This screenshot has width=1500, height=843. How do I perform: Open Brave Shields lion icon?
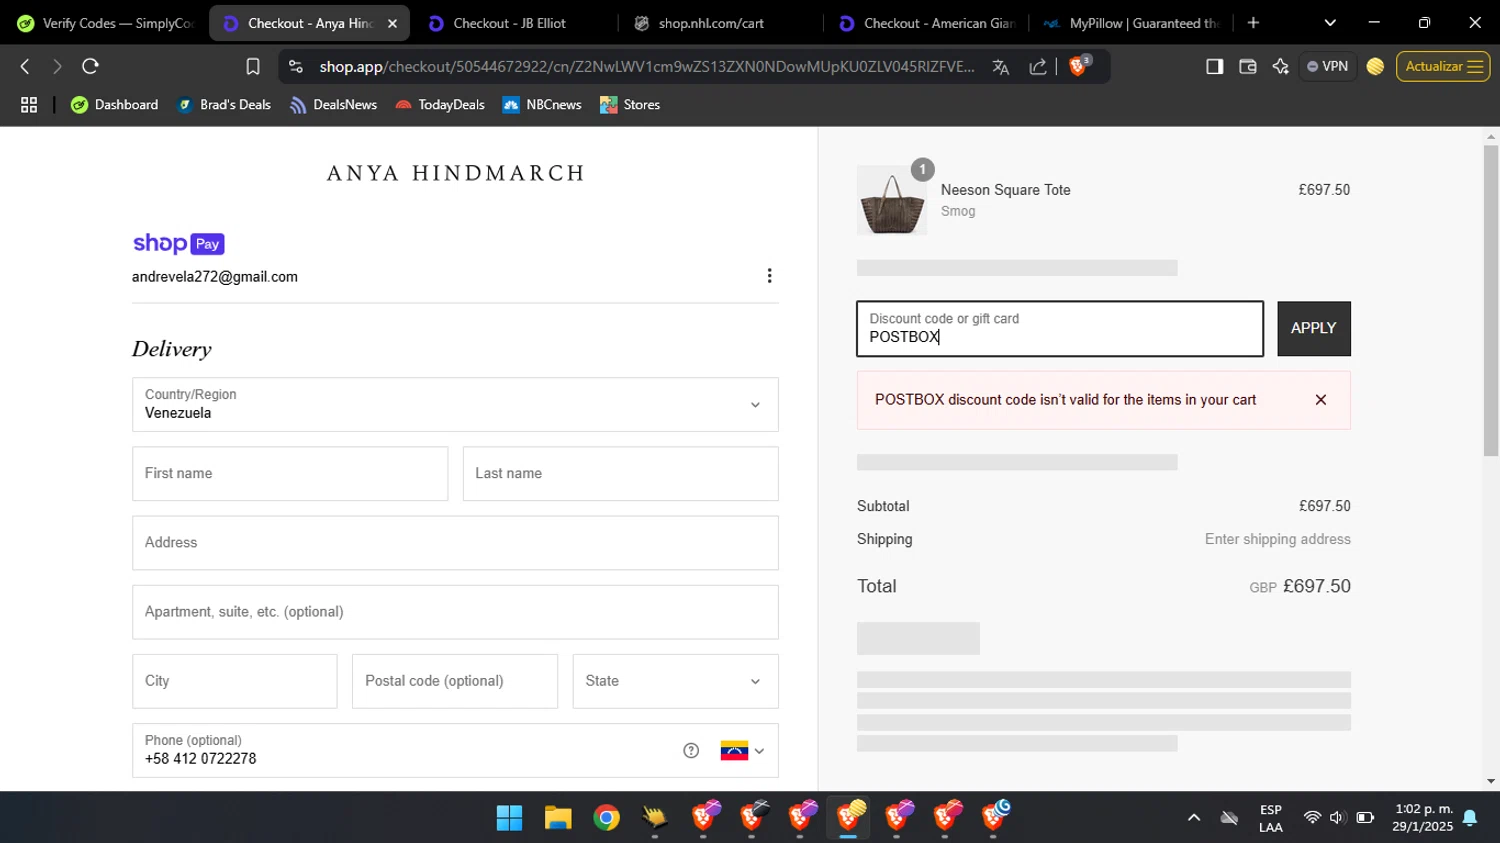1079,66
